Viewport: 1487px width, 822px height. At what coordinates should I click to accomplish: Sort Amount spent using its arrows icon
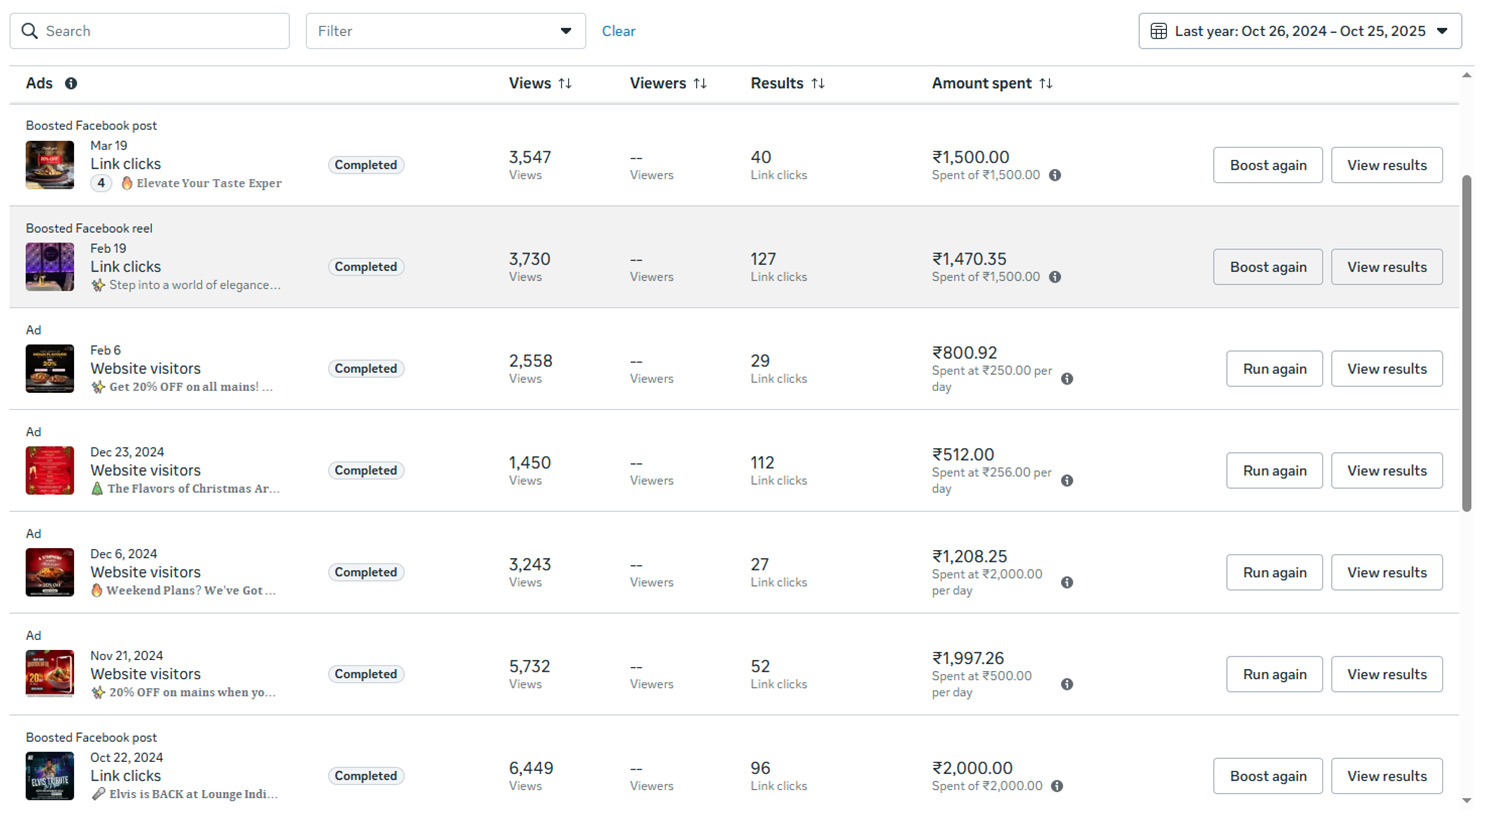(x=1046, y=84)
